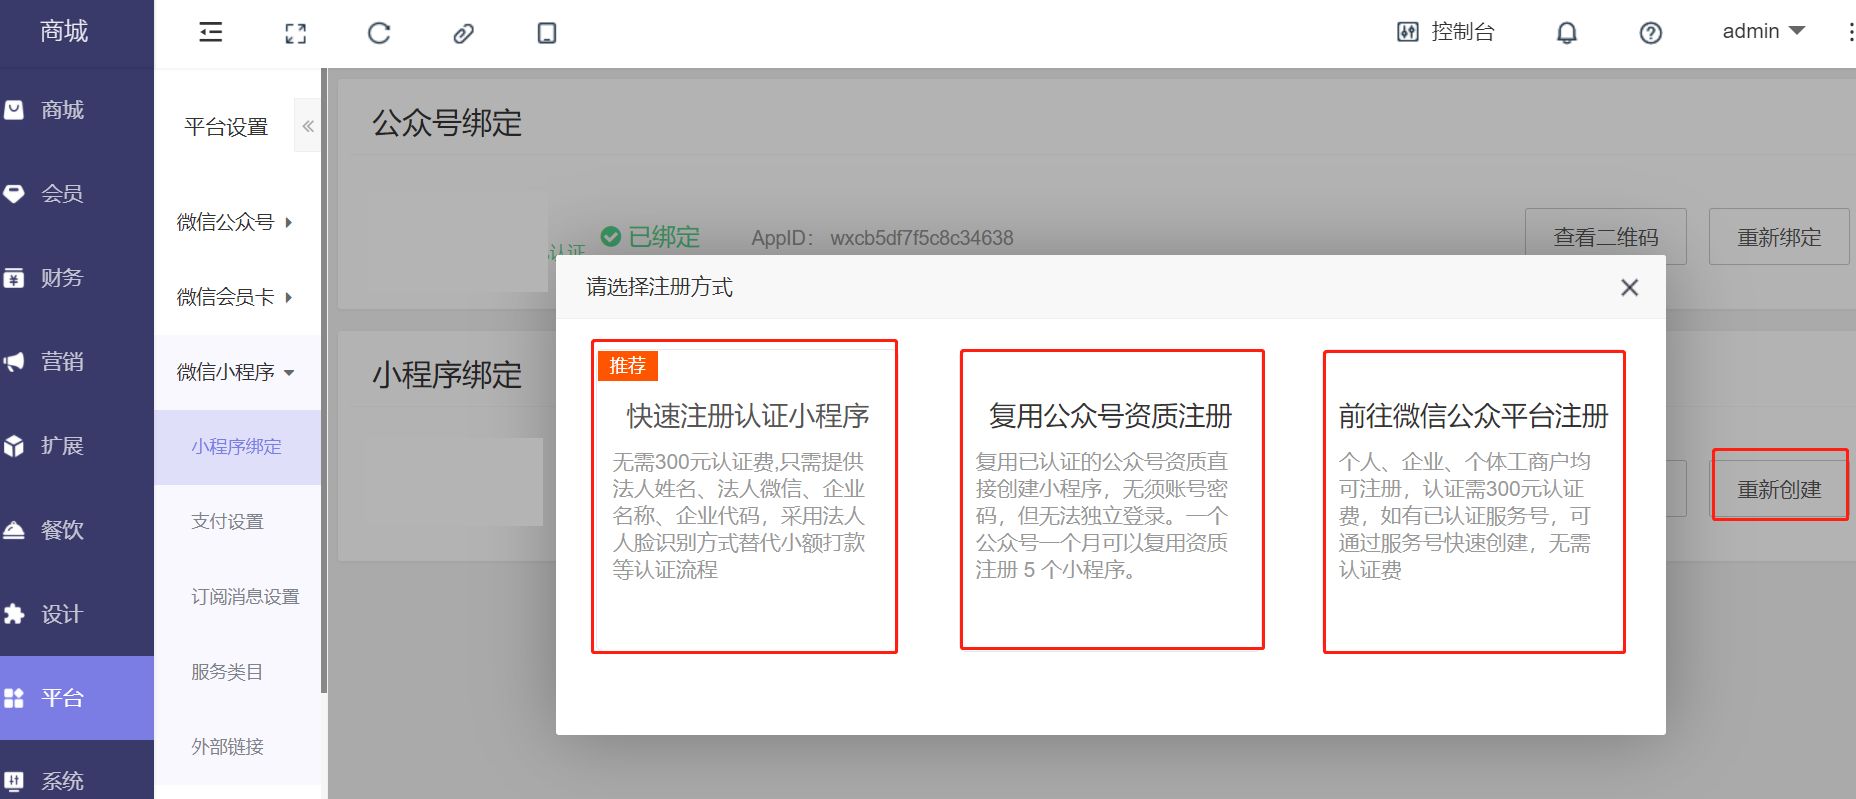
Task: Open 订阅消息设置 menu item
Action: (245, 596)
